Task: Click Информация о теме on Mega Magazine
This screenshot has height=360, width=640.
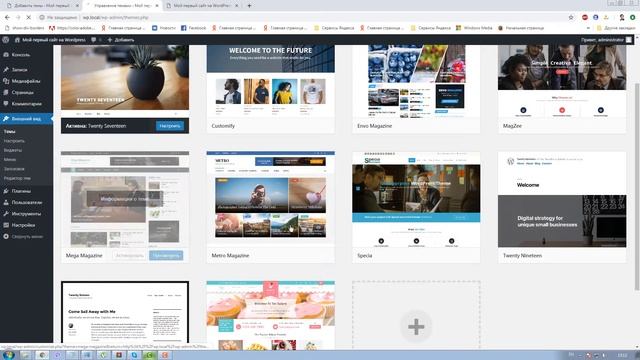Action: [125, 199]
